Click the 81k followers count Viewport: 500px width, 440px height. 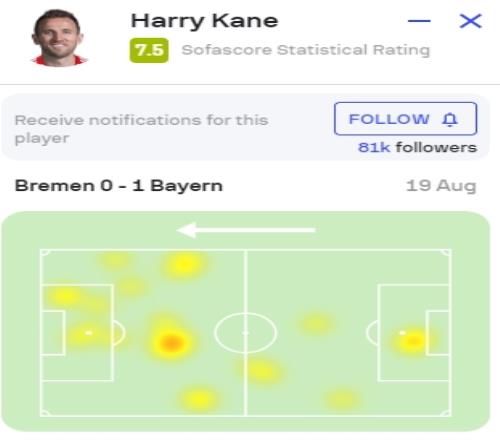(417, 147)
